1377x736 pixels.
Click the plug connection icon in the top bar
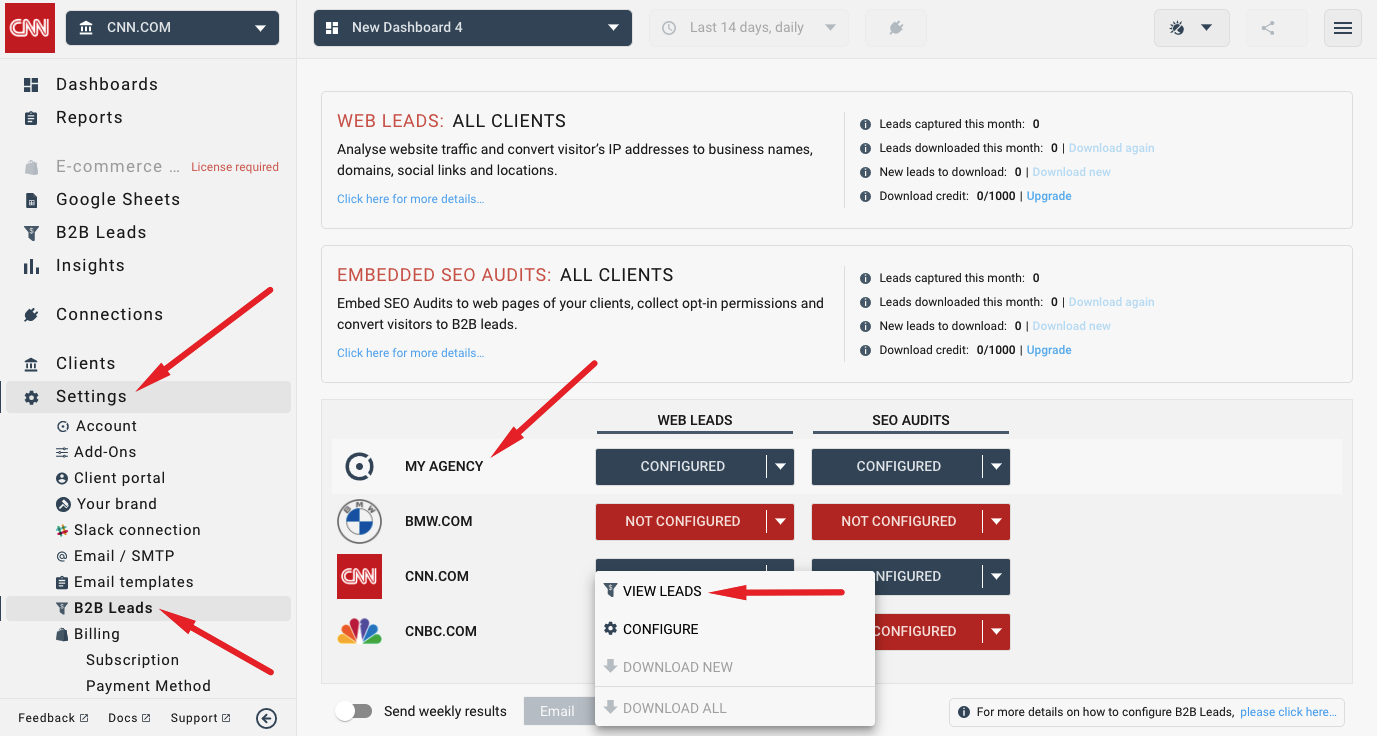(x=896, y=28)
